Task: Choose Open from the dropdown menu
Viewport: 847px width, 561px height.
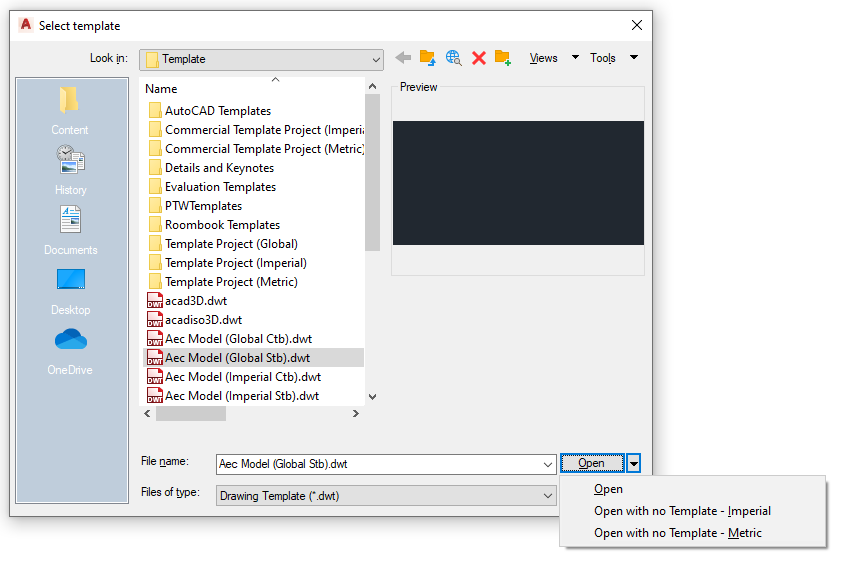Action: point(608,489)
